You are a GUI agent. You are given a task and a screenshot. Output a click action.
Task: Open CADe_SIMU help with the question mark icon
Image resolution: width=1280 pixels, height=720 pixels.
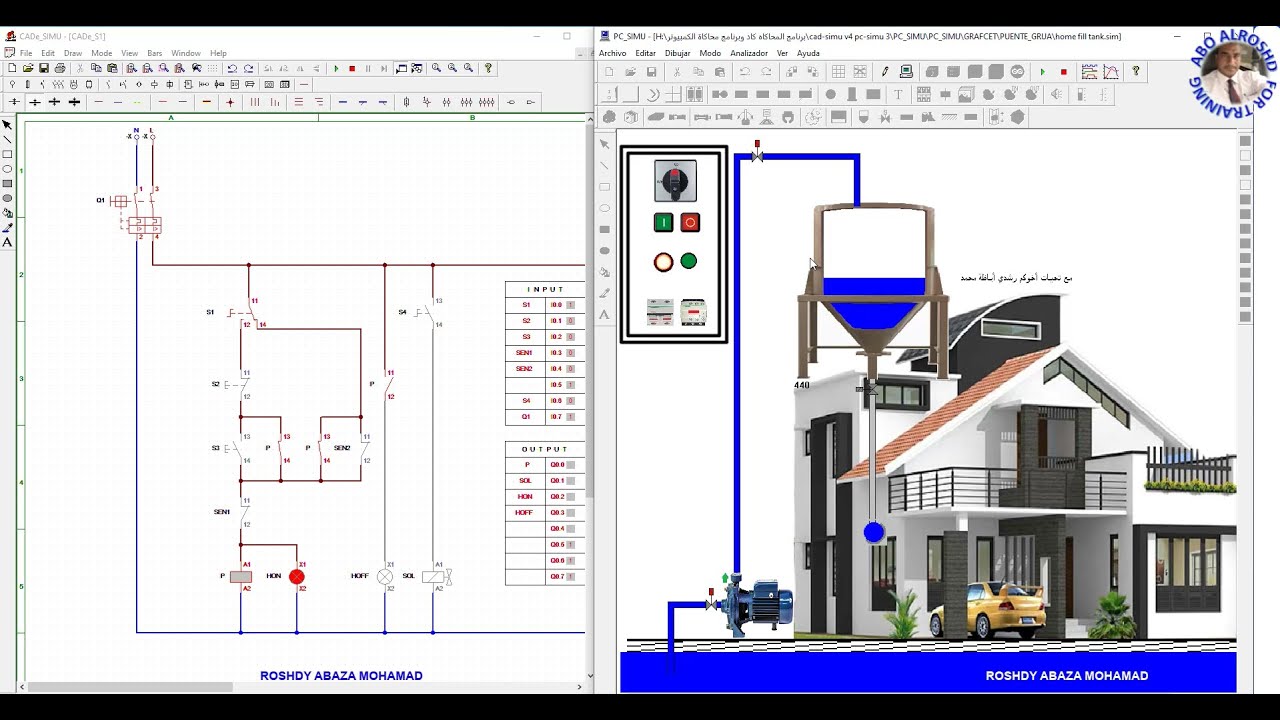click(488, 68)
